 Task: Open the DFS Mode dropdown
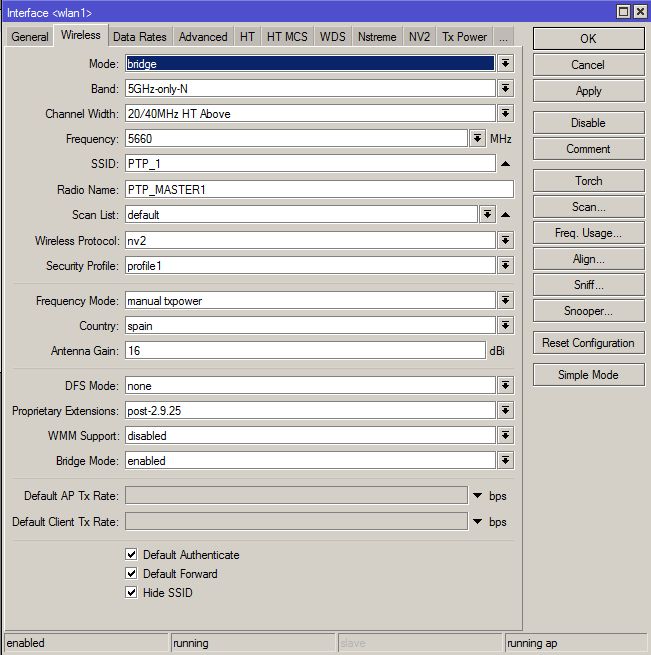pos(505,385)
